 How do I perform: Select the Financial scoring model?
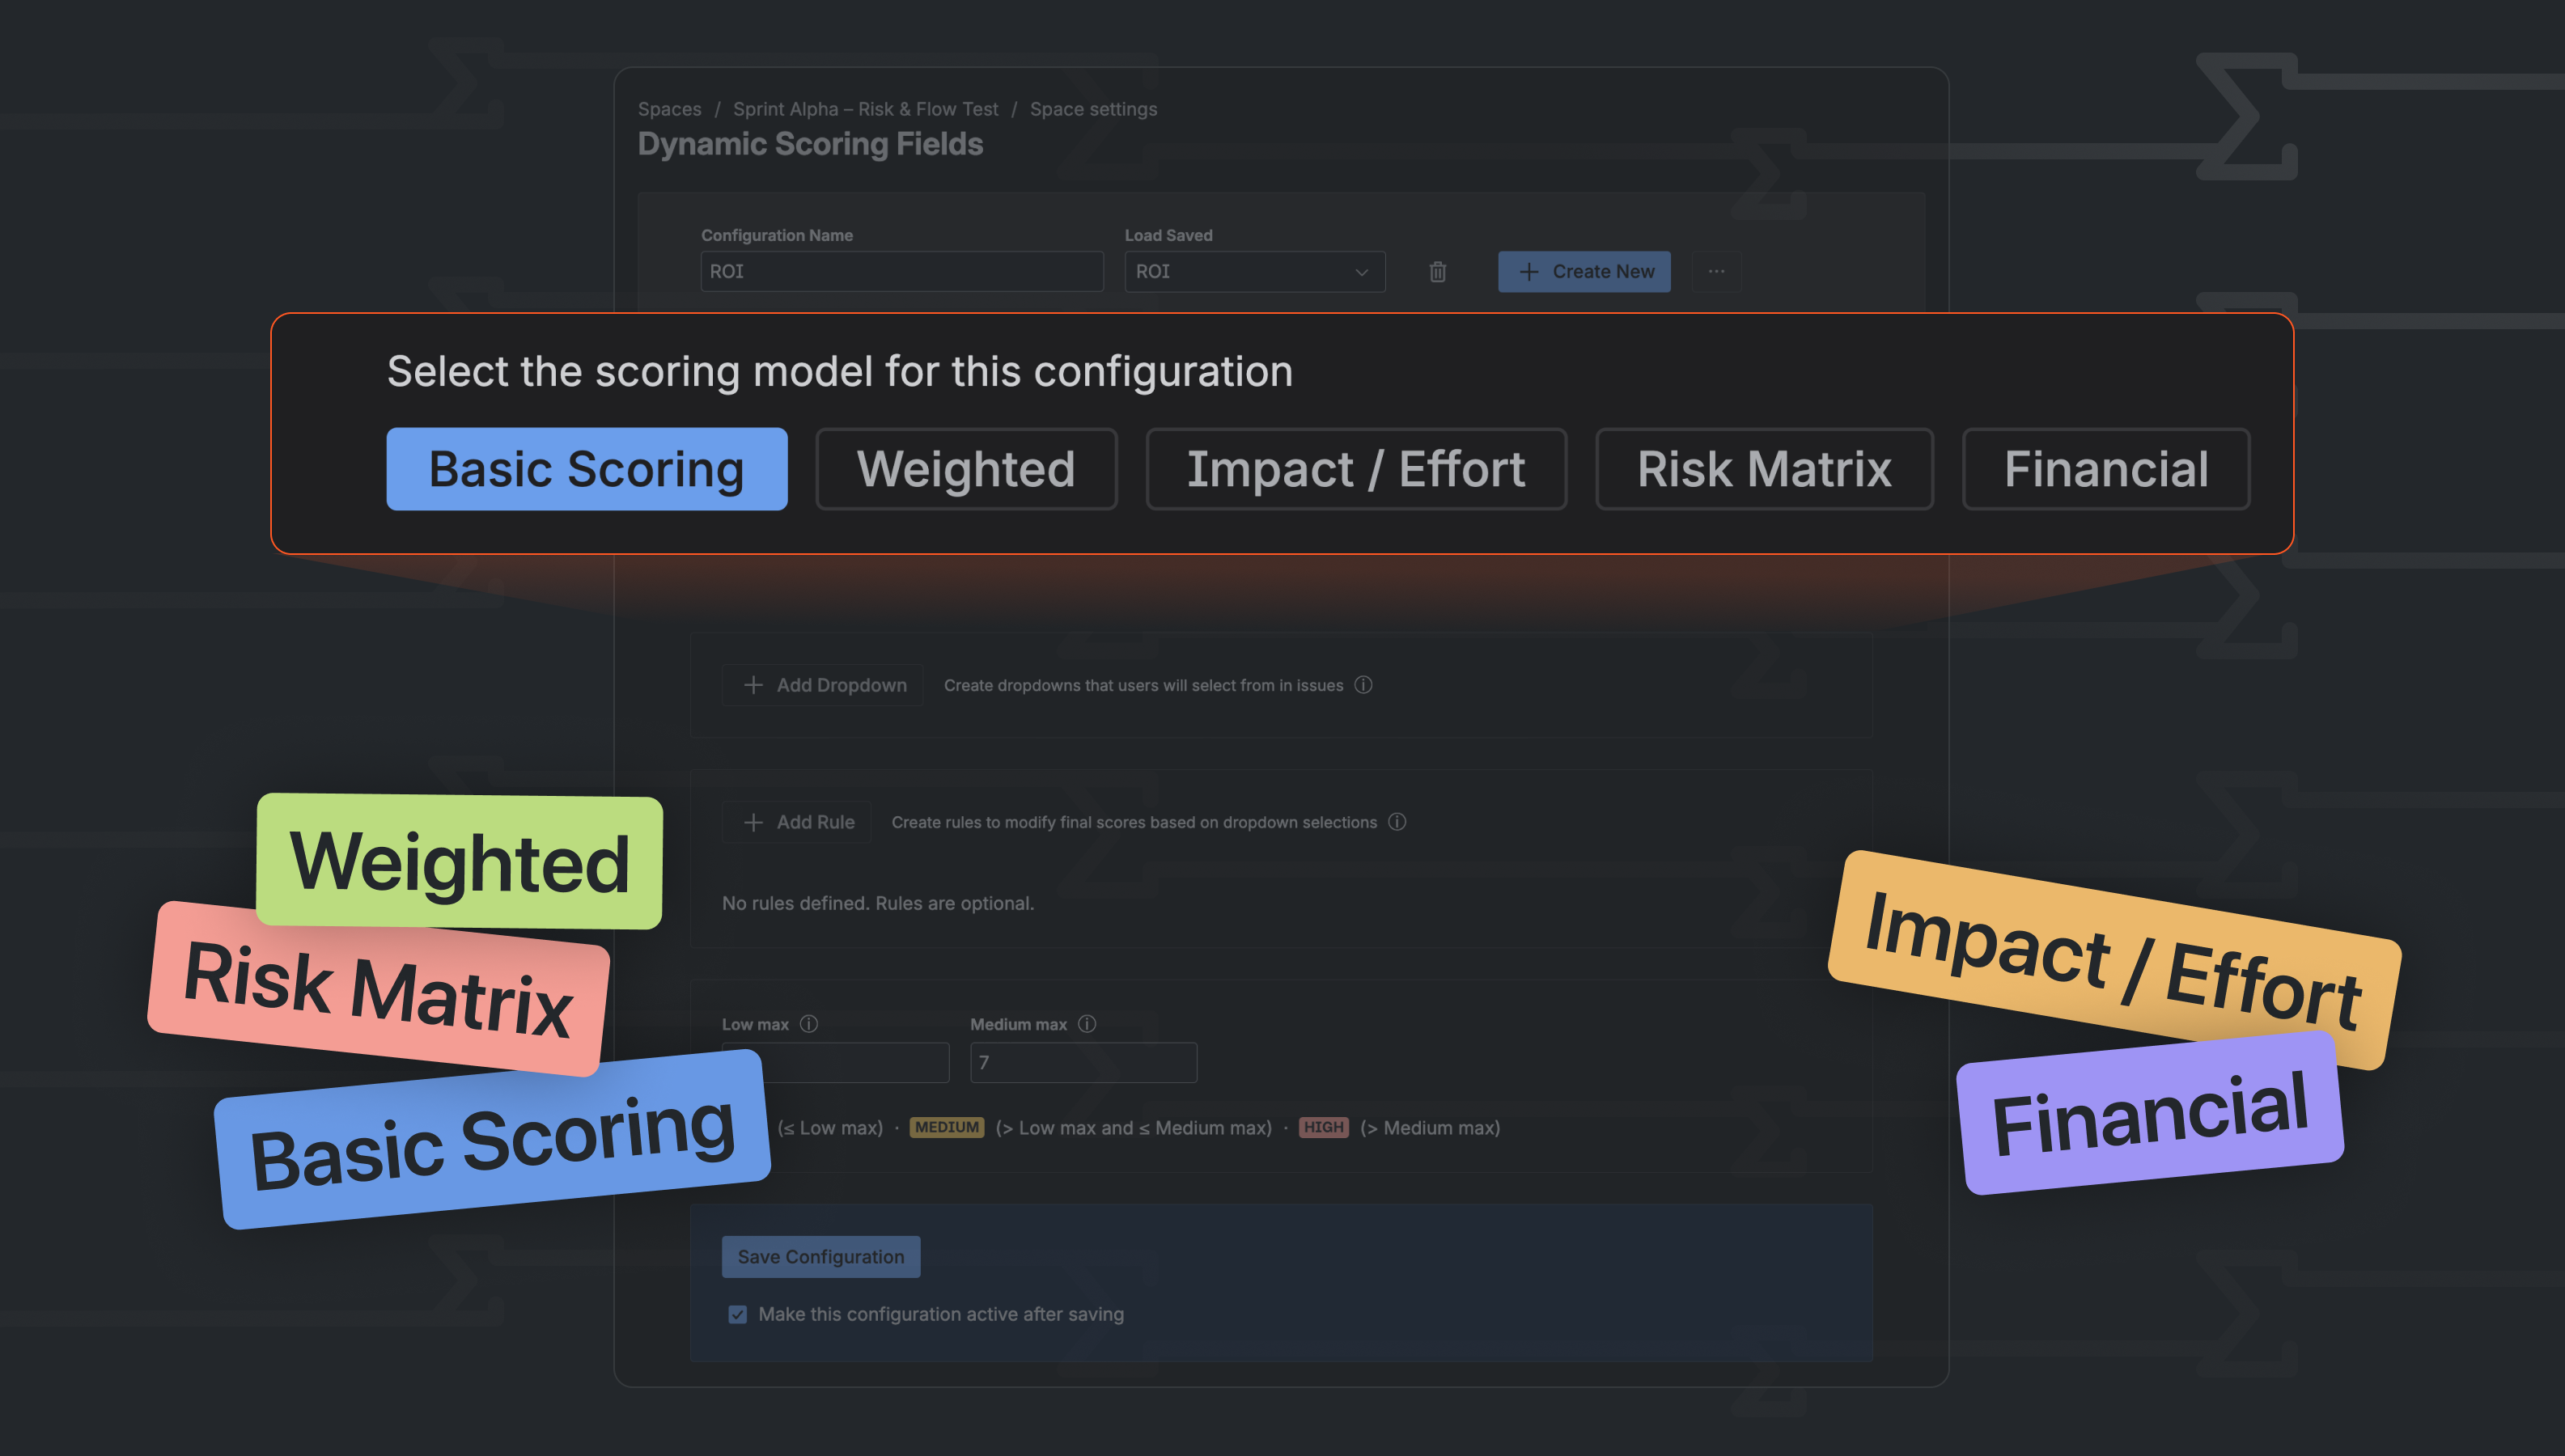pyautogui.click(x=2105, y=469)
